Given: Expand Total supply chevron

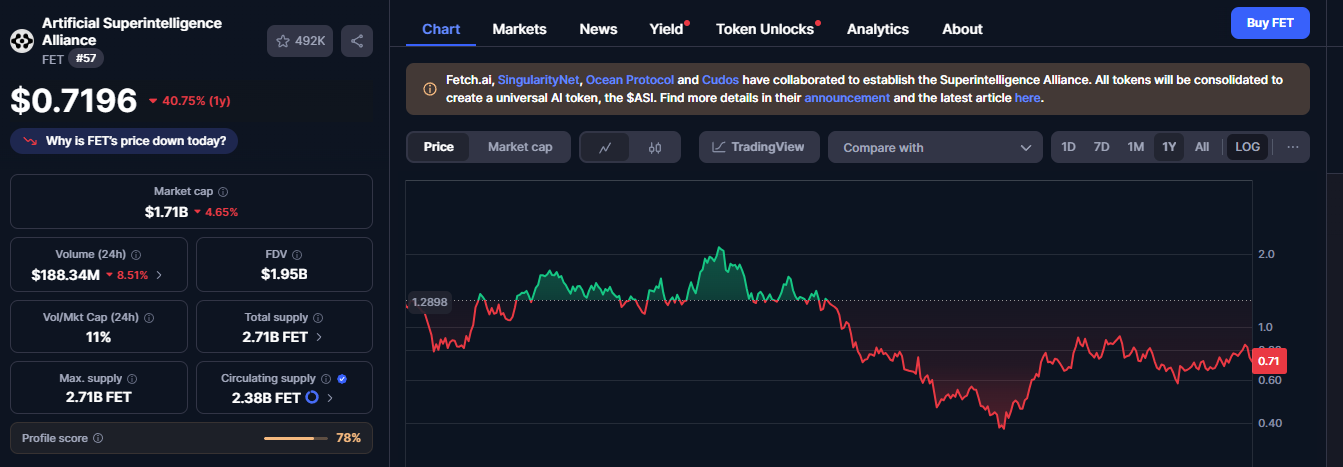Looking at the screenshot, I should pyautogui.click(x=319, y=337).
